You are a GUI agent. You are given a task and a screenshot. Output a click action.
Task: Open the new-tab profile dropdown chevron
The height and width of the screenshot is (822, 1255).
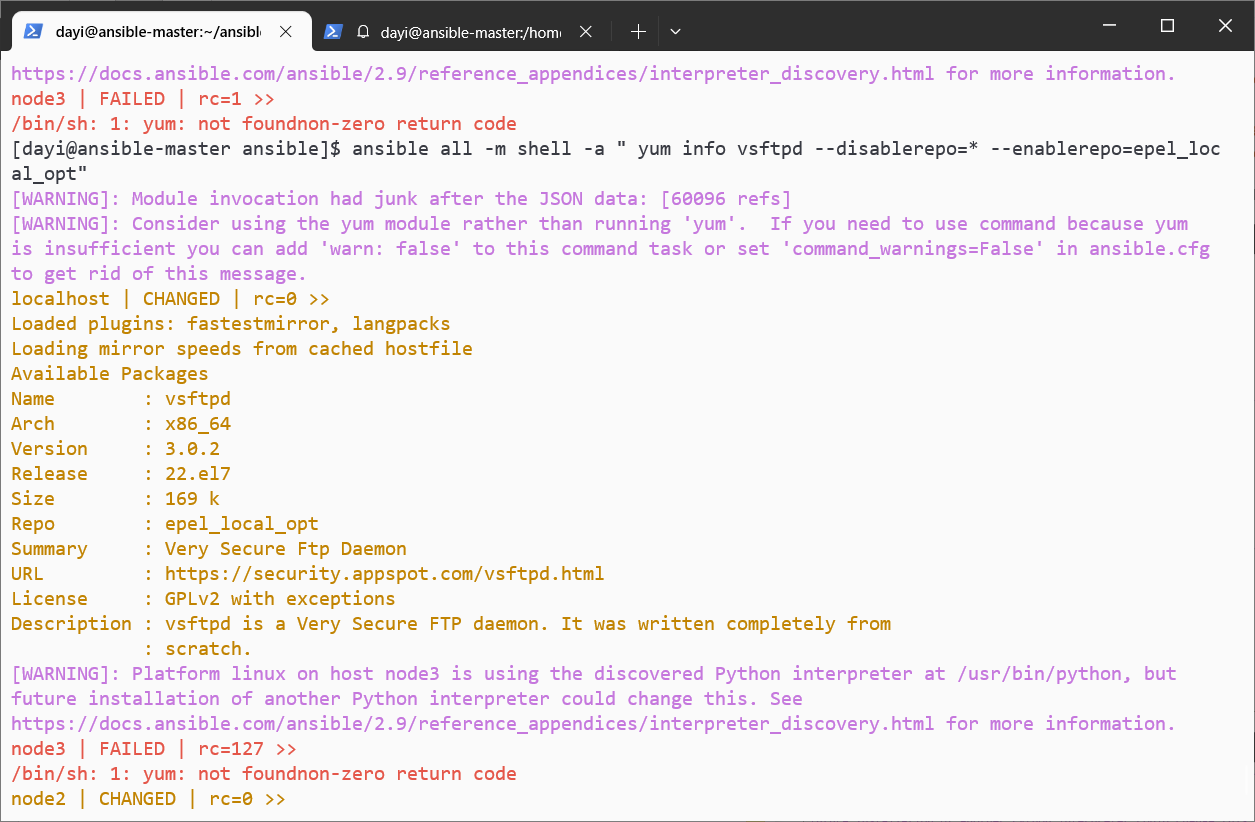[676, 32]
